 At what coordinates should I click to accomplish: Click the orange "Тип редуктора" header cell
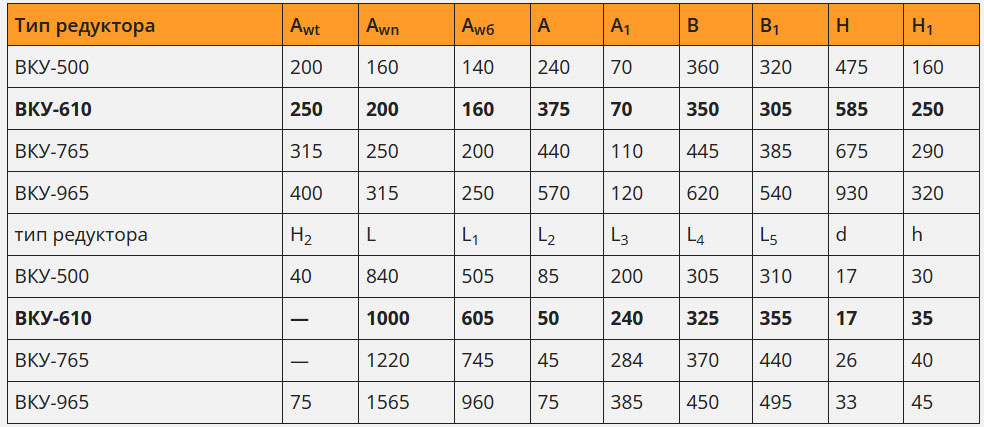85,27
